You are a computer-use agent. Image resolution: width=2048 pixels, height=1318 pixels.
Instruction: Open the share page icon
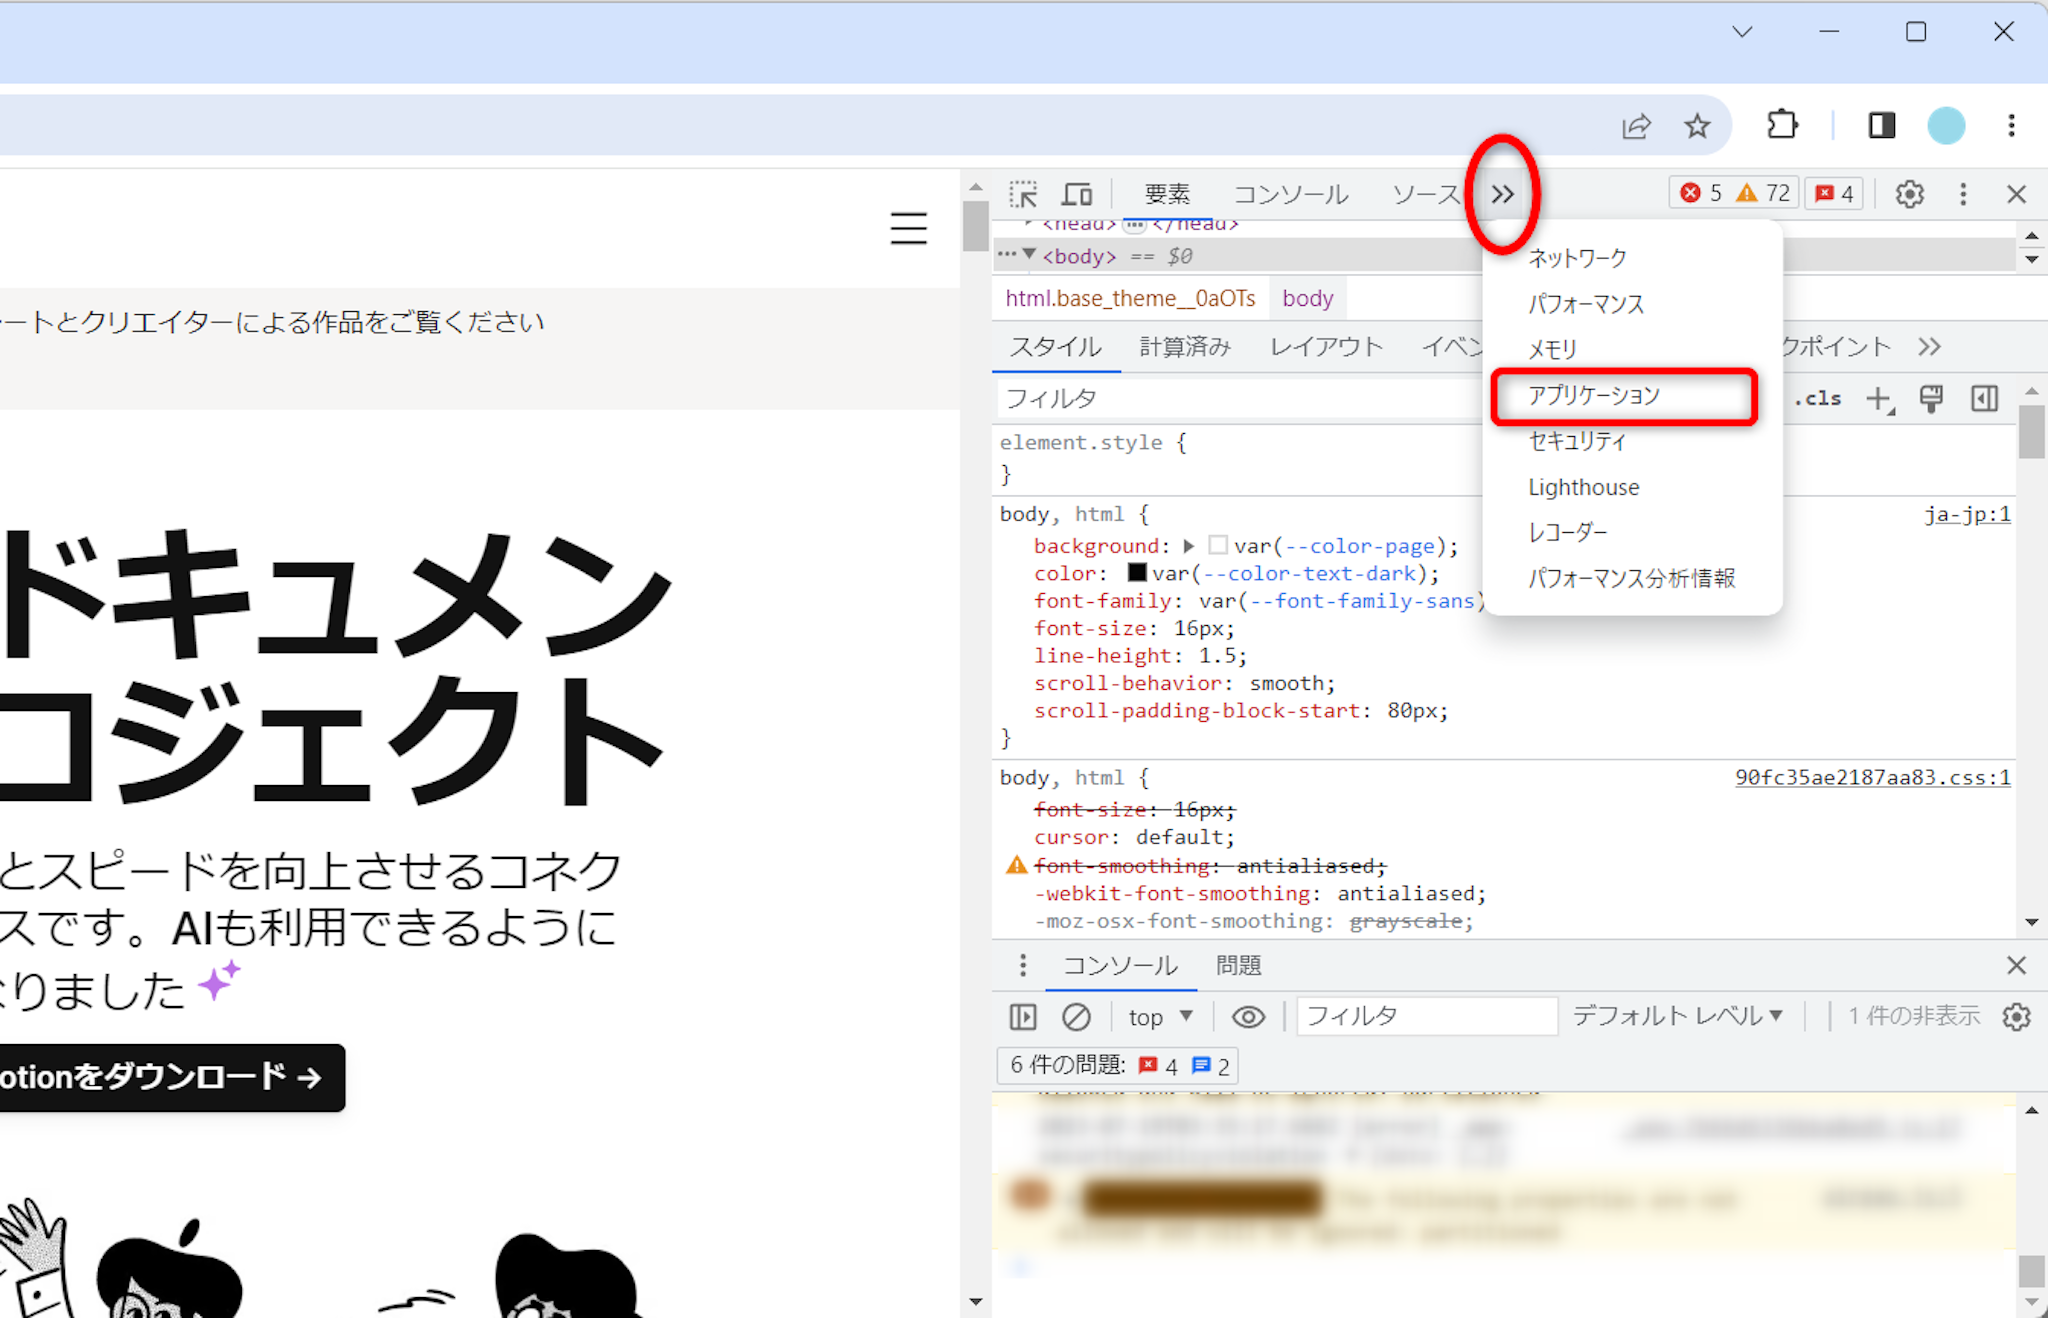click(x=1636, y=126)
